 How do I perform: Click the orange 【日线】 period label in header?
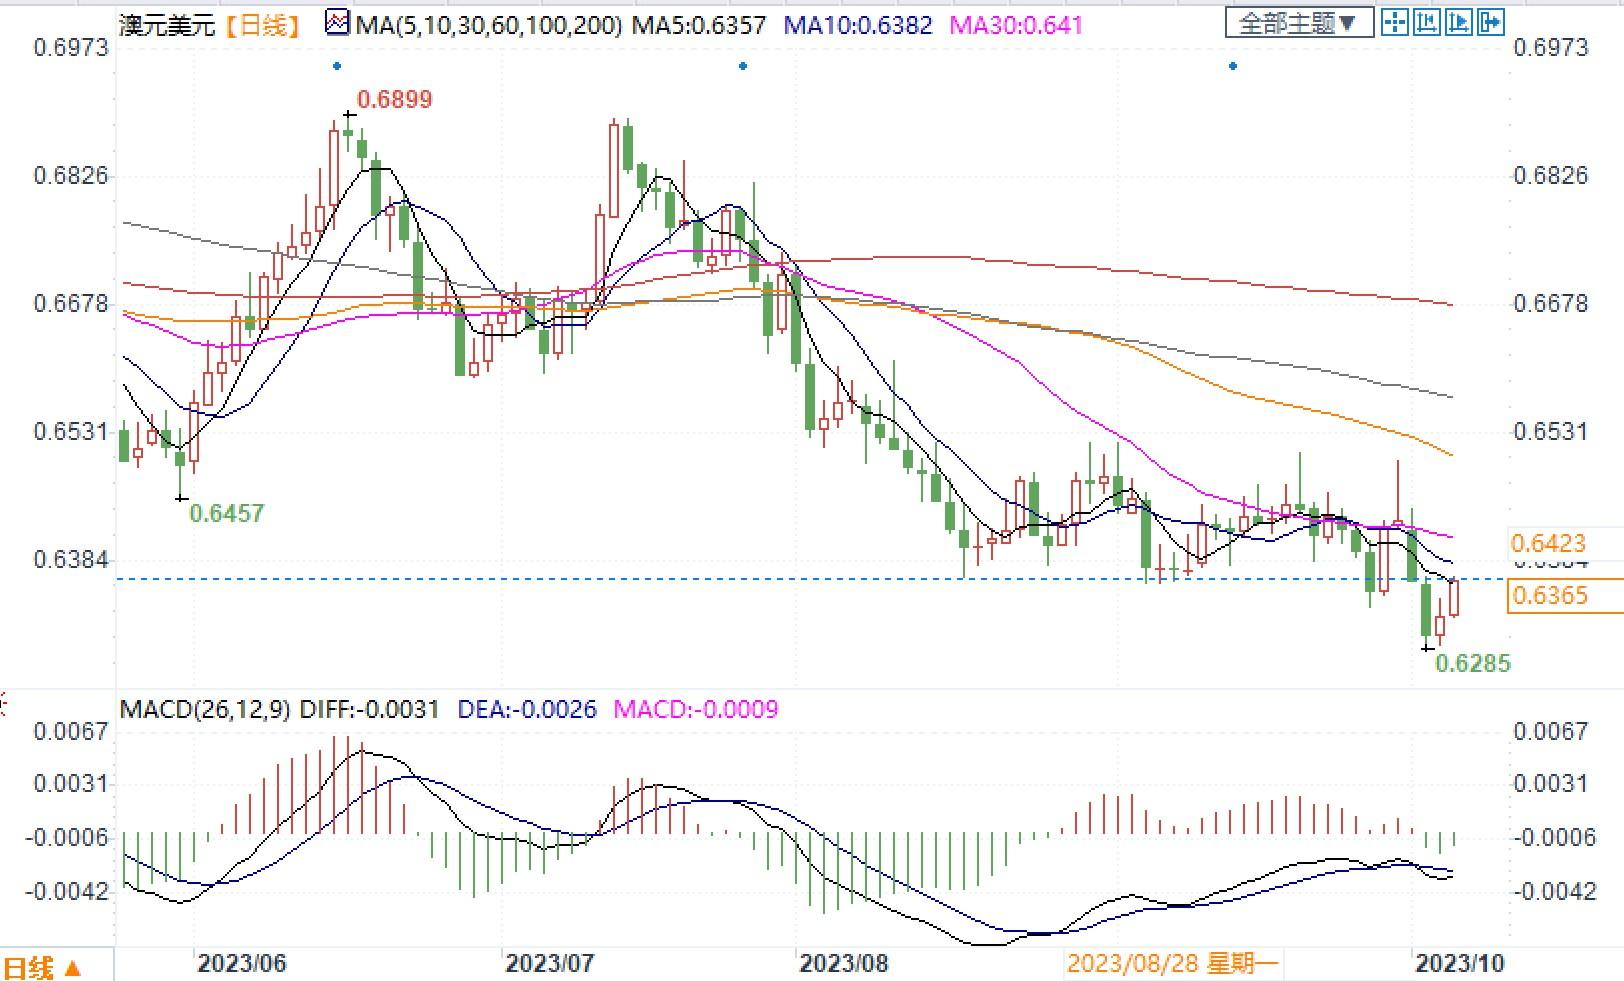(x=263, y=24)
